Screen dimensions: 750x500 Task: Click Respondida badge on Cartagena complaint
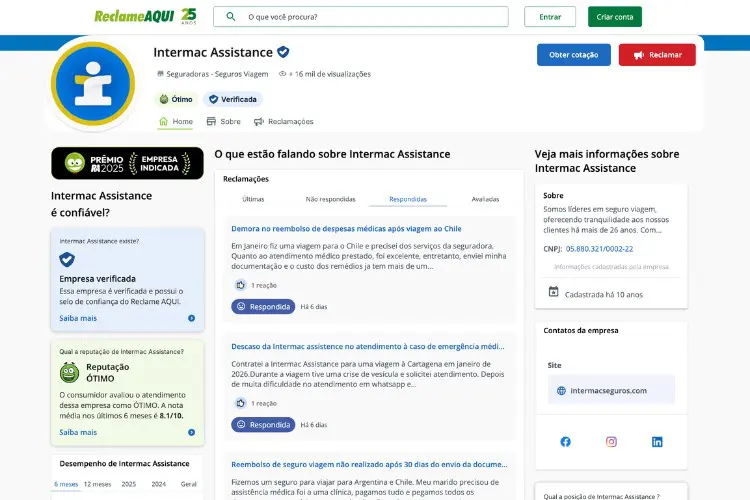pyautogui.click(x=263, y=425)
